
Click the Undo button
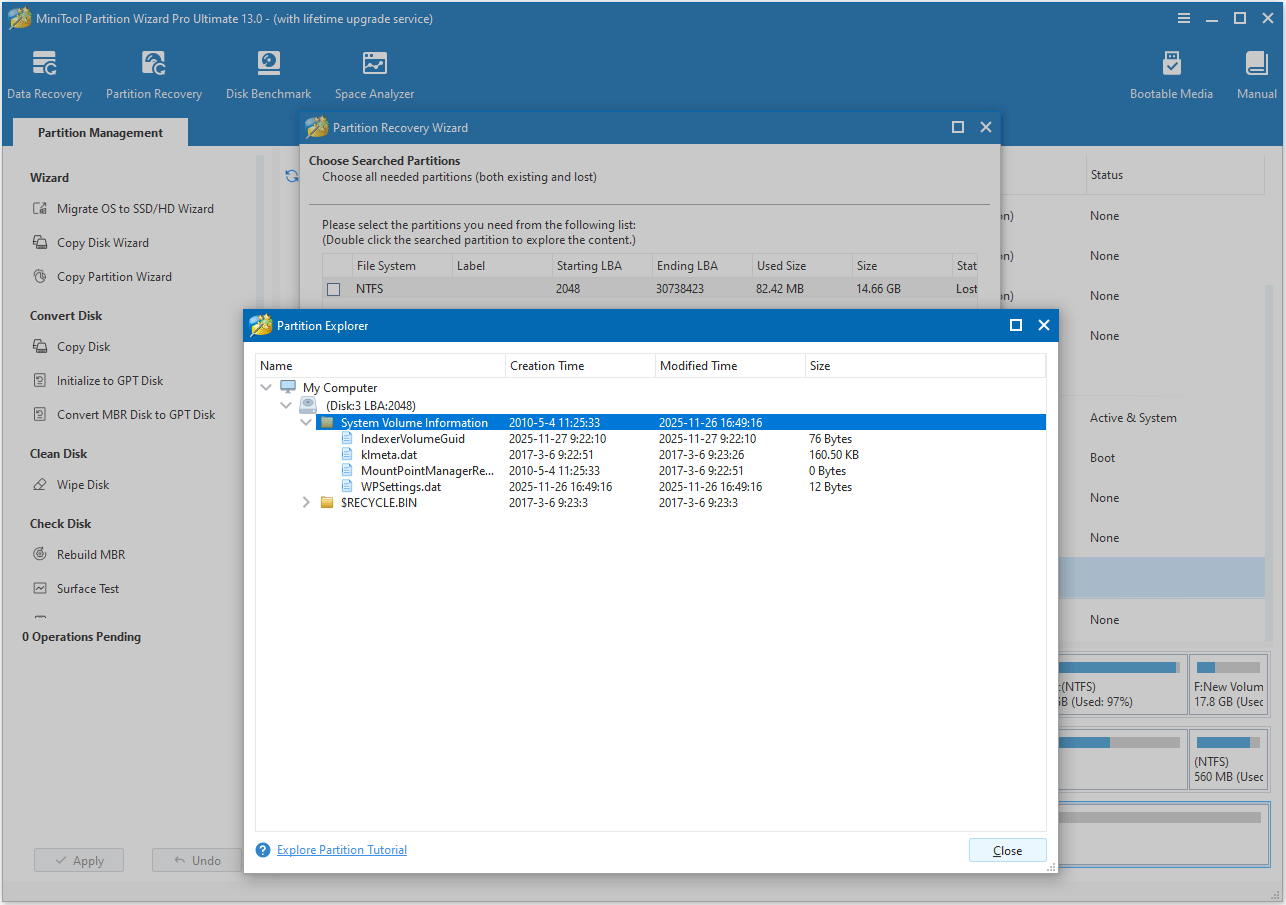coord(197,861)
